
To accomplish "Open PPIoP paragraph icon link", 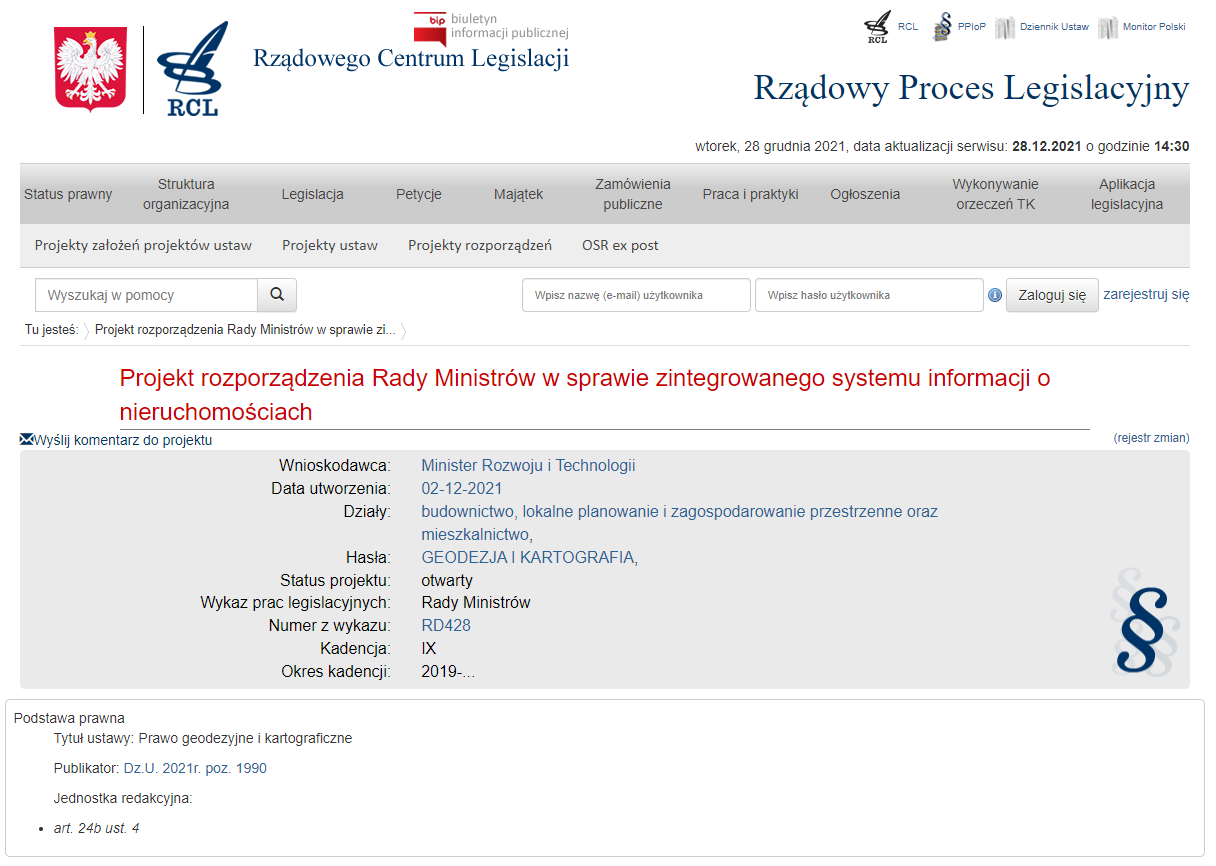I will click(x=942, y=28).
